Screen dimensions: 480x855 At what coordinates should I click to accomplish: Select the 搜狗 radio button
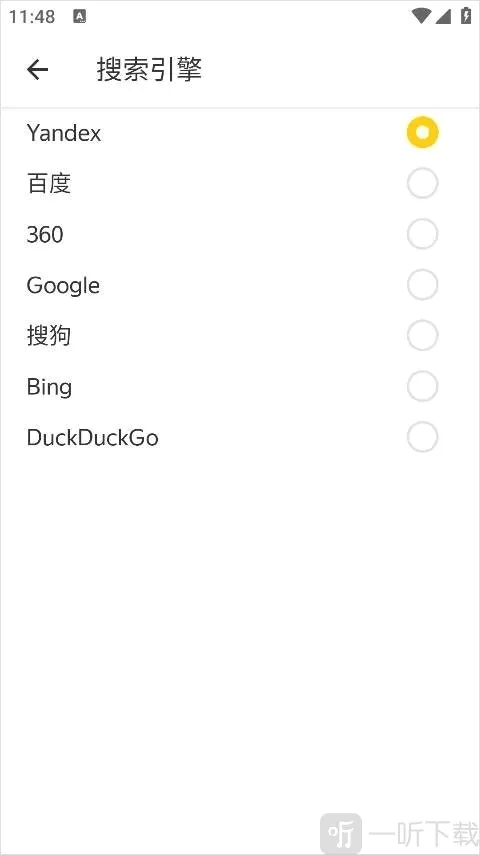pos(422,335)
